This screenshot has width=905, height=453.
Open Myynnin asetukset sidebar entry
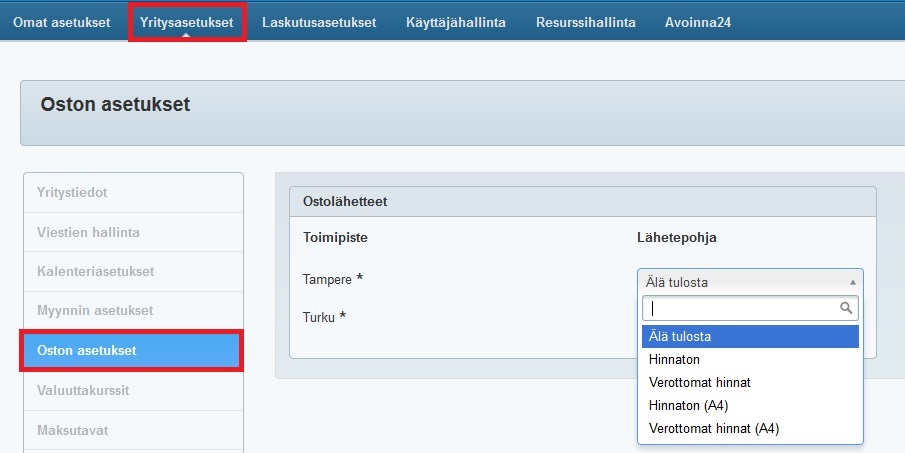[95, 311]
